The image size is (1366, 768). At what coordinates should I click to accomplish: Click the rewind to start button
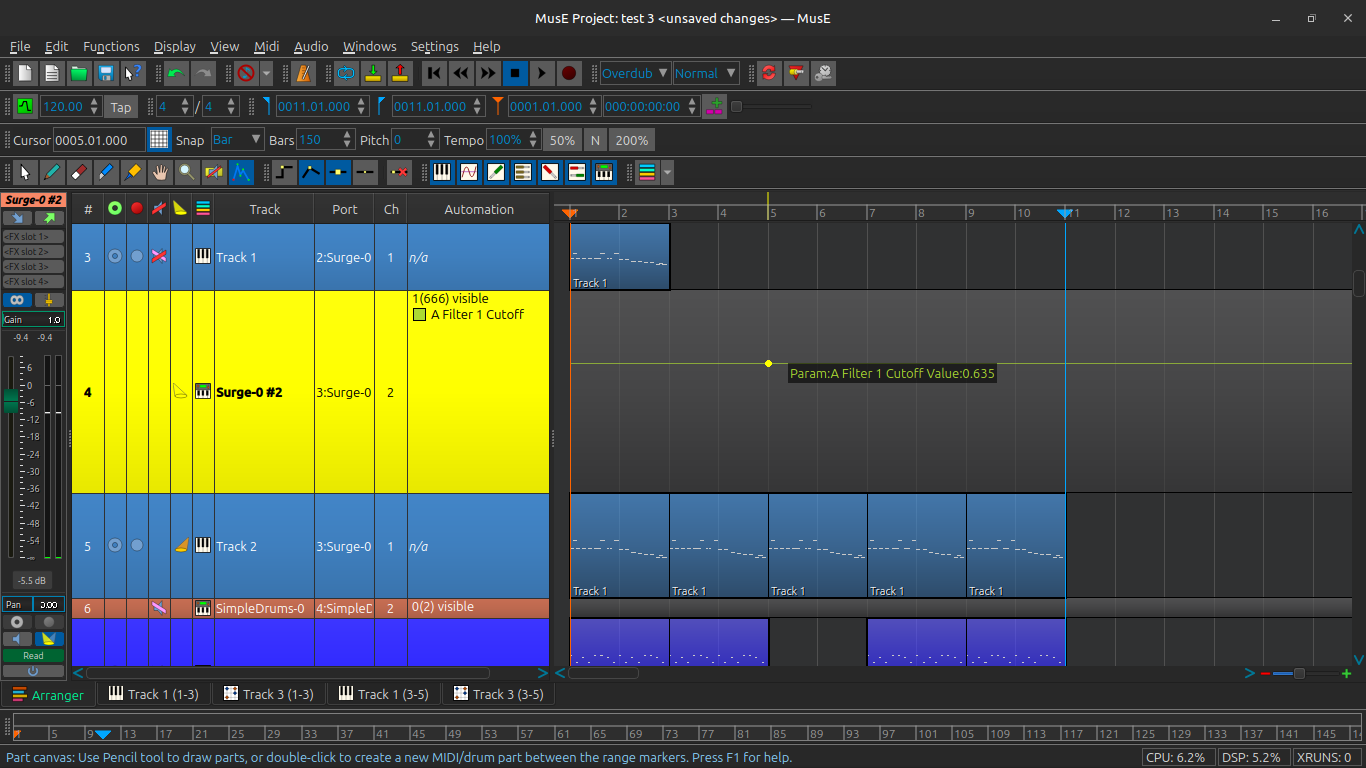click(433, 73)
